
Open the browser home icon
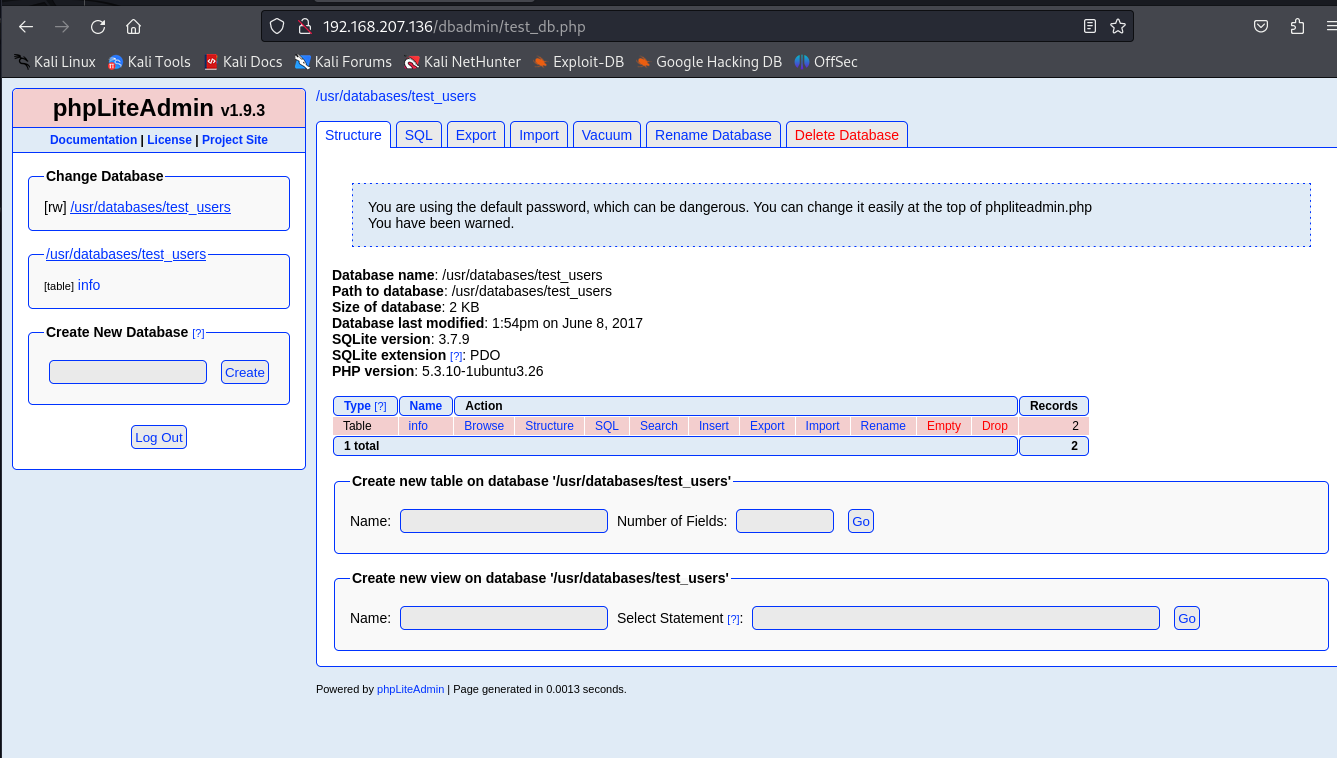(x=133, y=27)
